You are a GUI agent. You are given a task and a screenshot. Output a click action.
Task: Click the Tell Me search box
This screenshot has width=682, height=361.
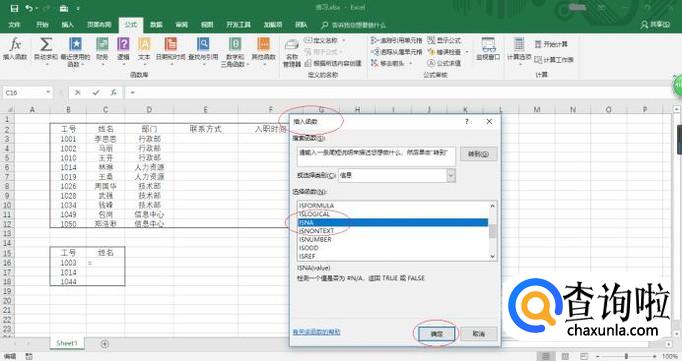tap(354, 25)
